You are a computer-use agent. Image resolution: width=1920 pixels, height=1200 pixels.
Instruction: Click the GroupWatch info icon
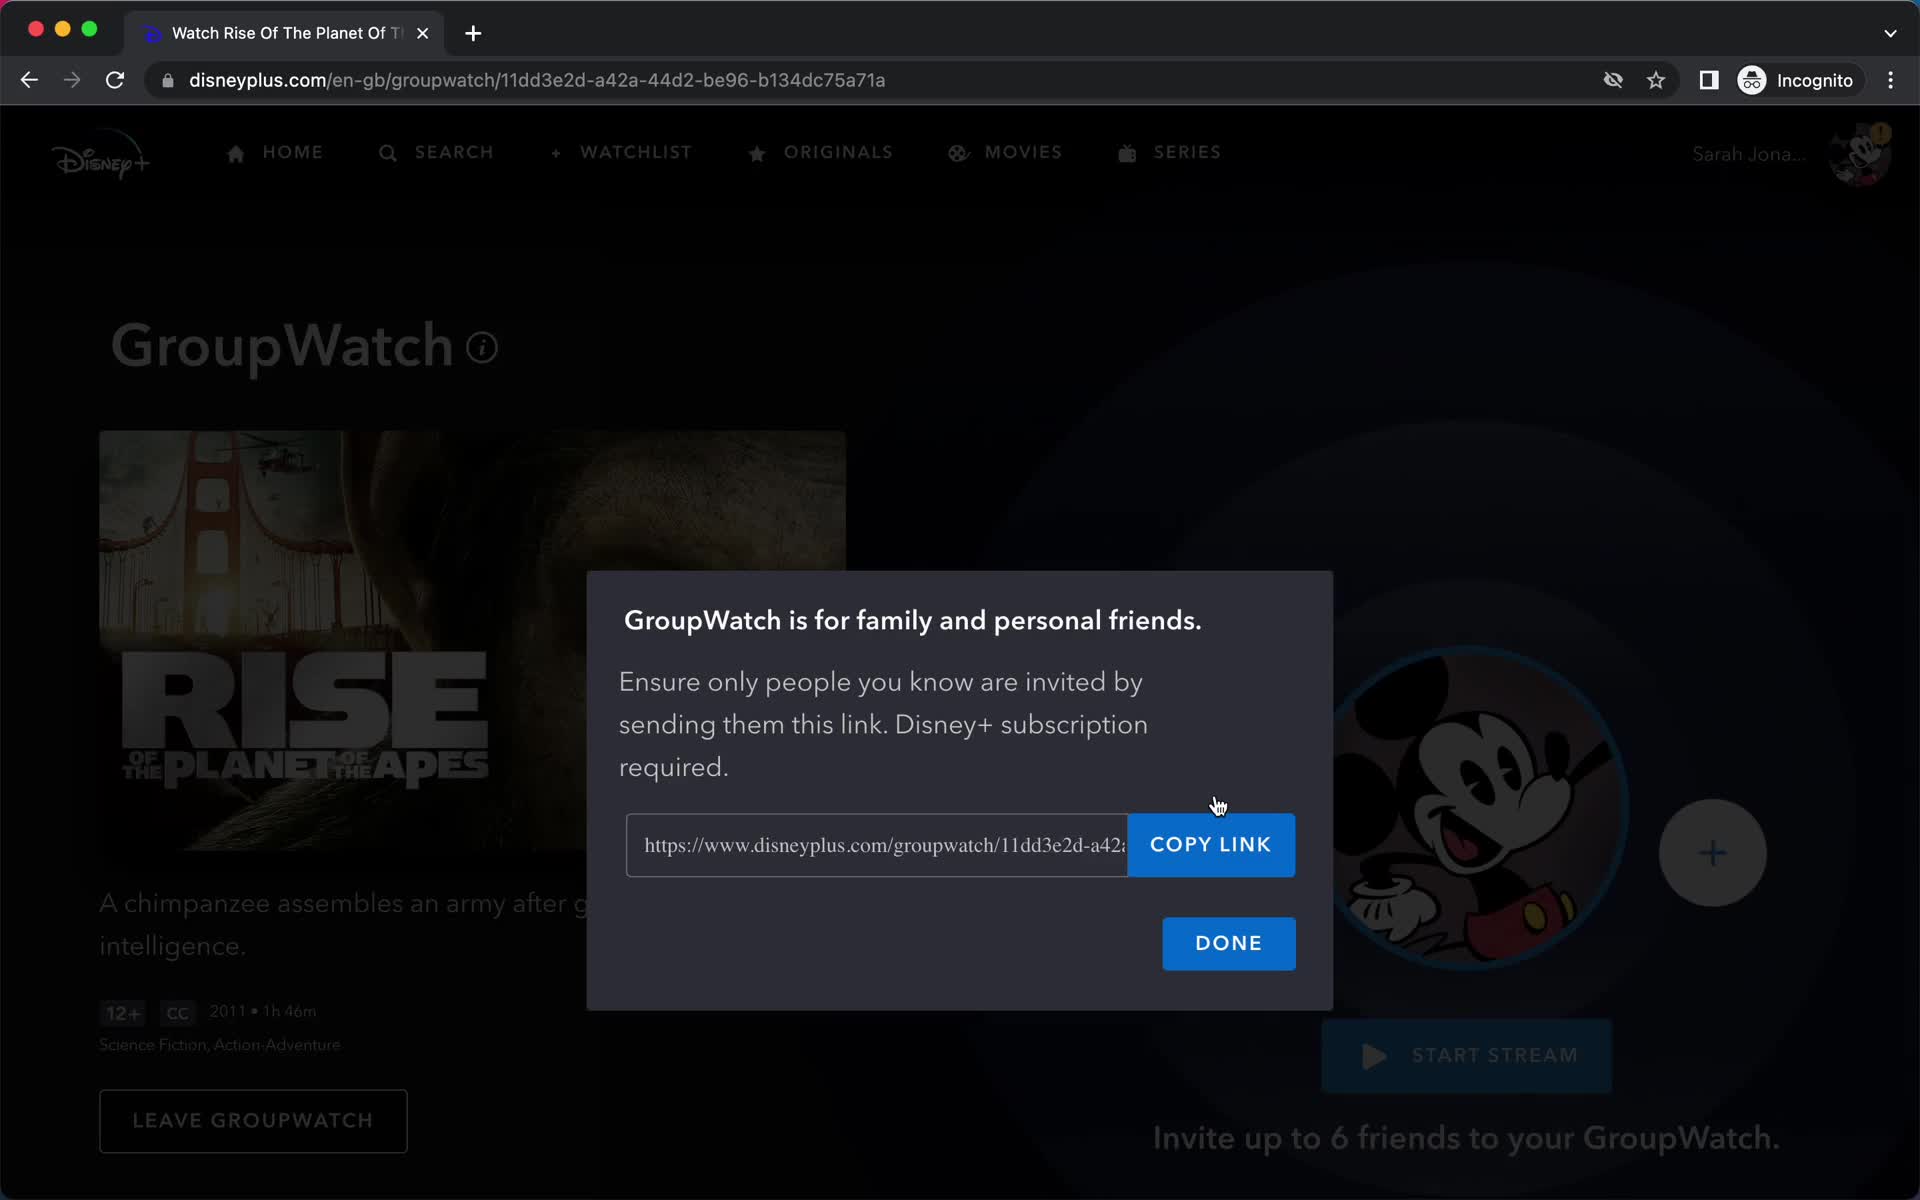pos(482,348)
